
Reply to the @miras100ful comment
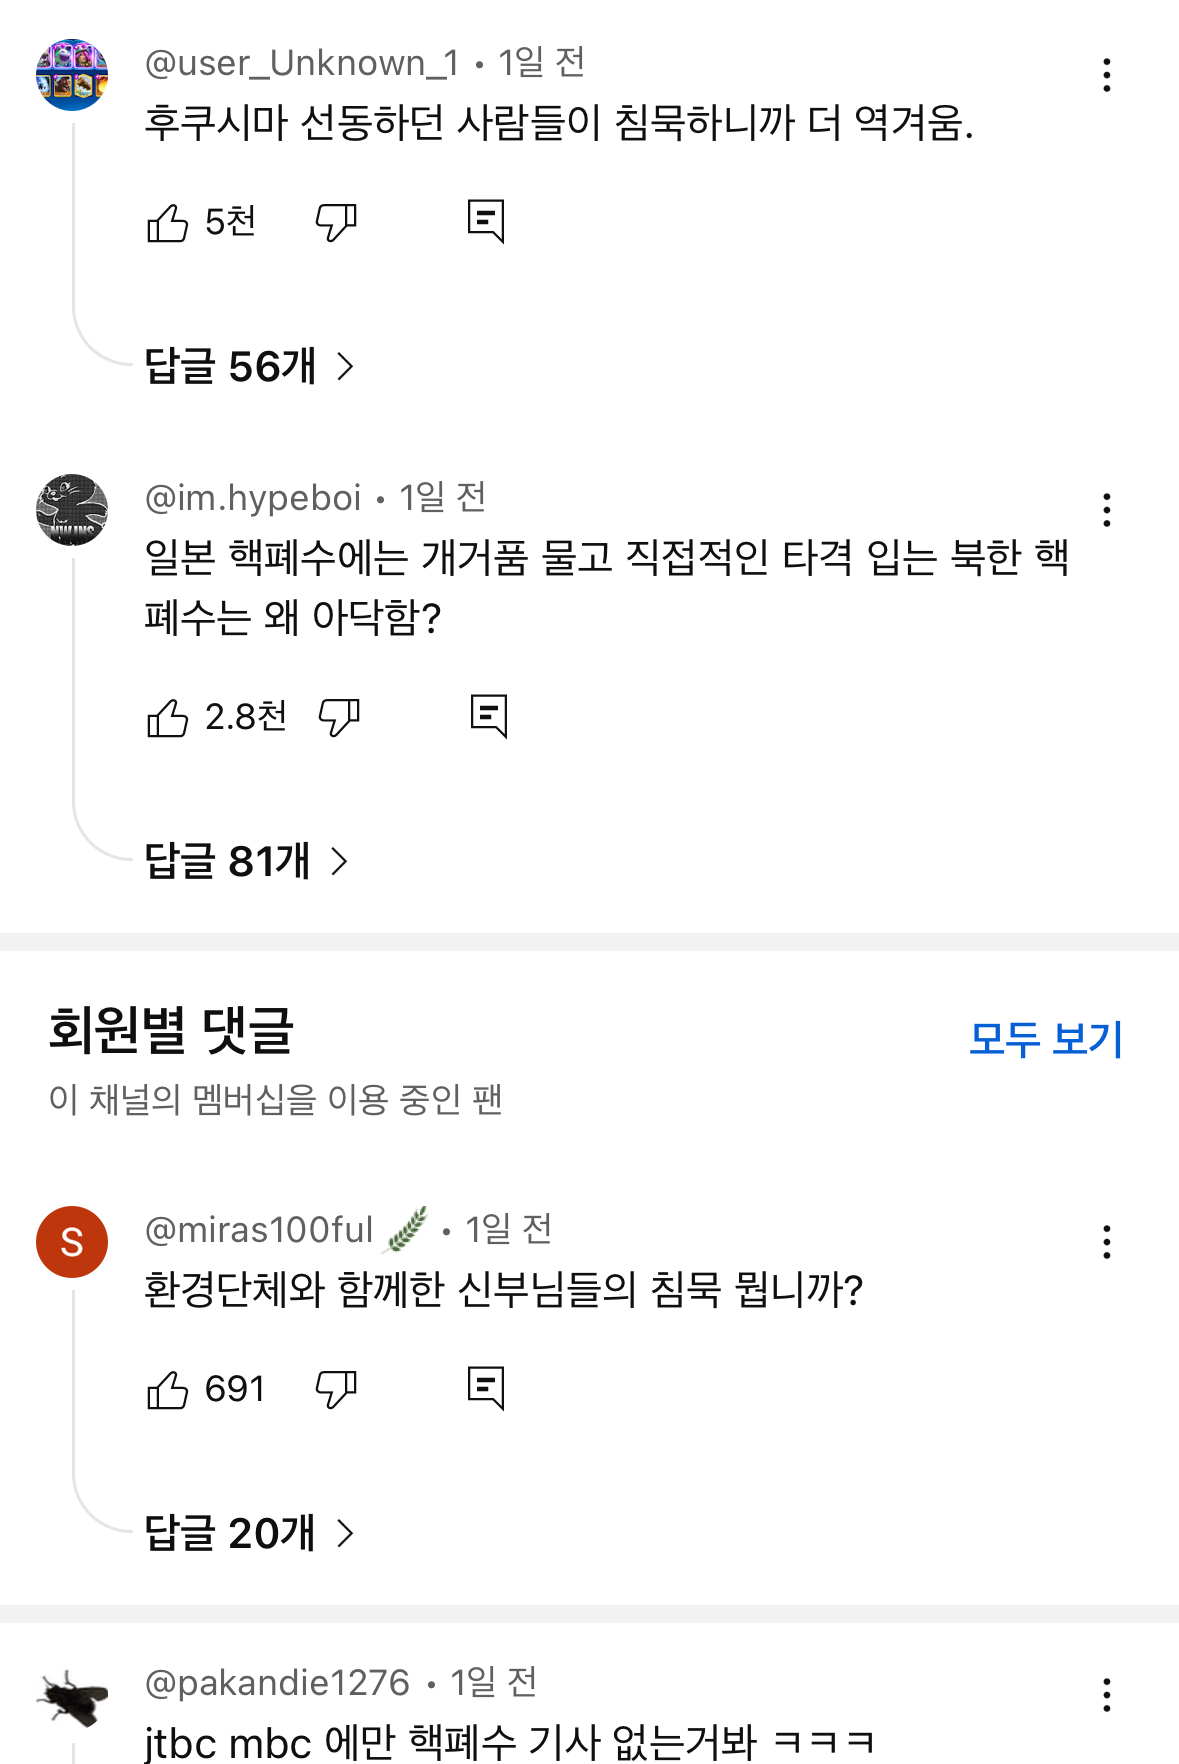pyautogui.click(x=486, y=1388)
